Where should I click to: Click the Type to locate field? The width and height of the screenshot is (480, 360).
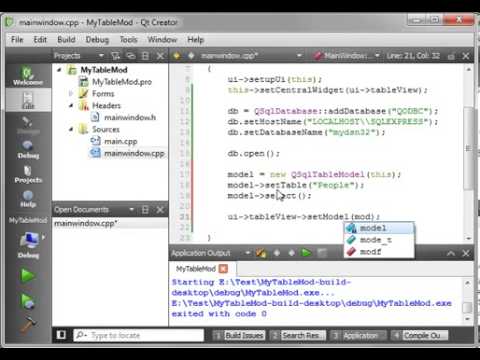point(139,335)
